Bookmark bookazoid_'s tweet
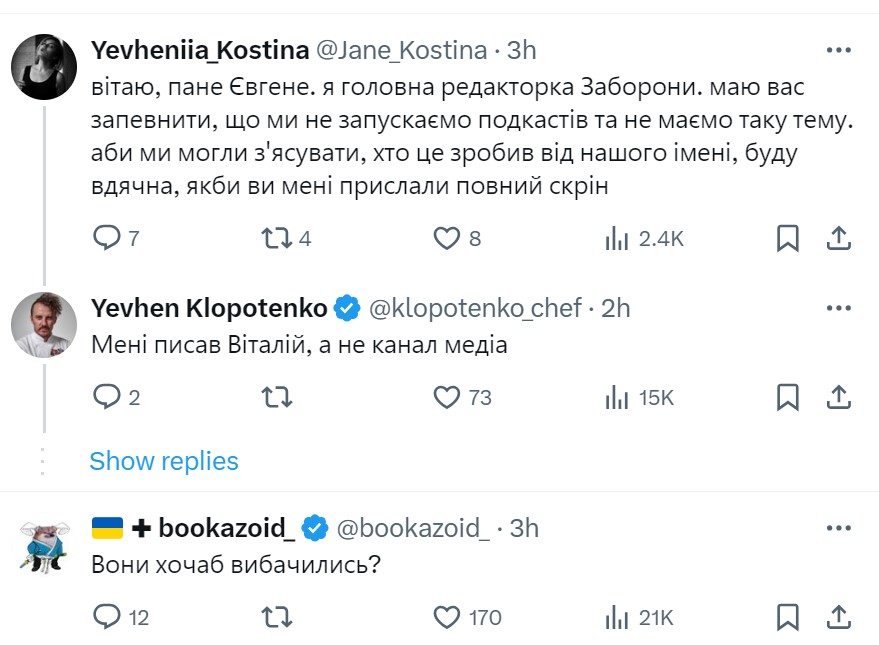The image size is (879, 645). tap(788, 617)
